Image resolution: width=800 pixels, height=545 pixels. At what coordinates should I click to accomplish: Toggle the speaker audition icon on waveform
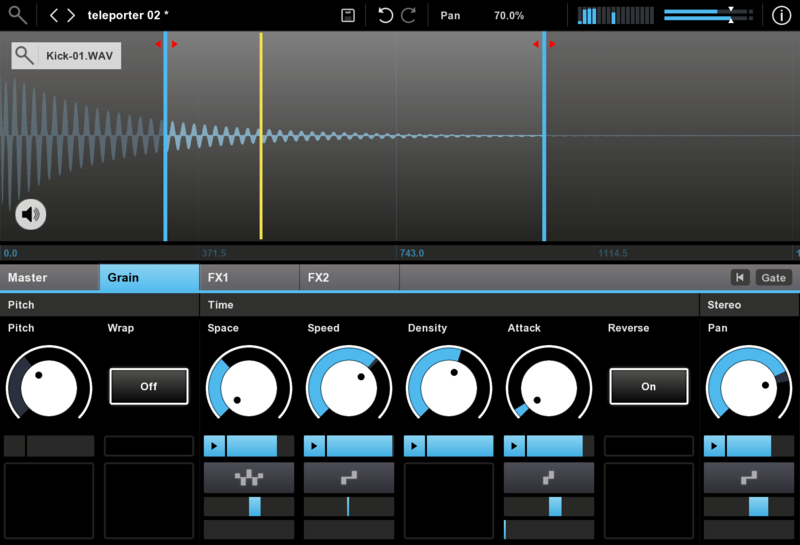(31, 213)
